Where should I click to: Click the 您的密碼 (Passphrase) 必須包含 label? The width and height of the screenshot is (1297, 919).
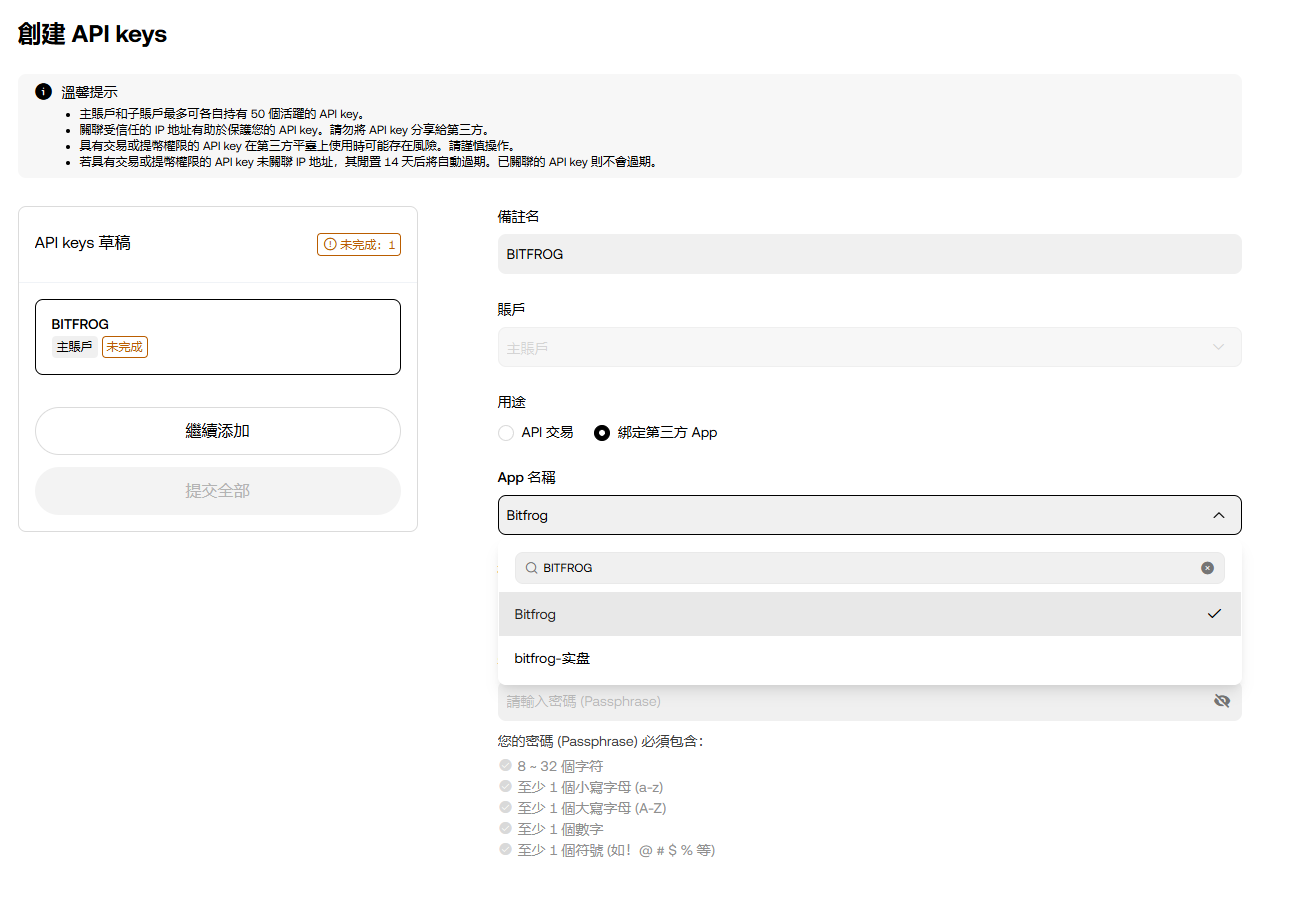click(600, 741)
